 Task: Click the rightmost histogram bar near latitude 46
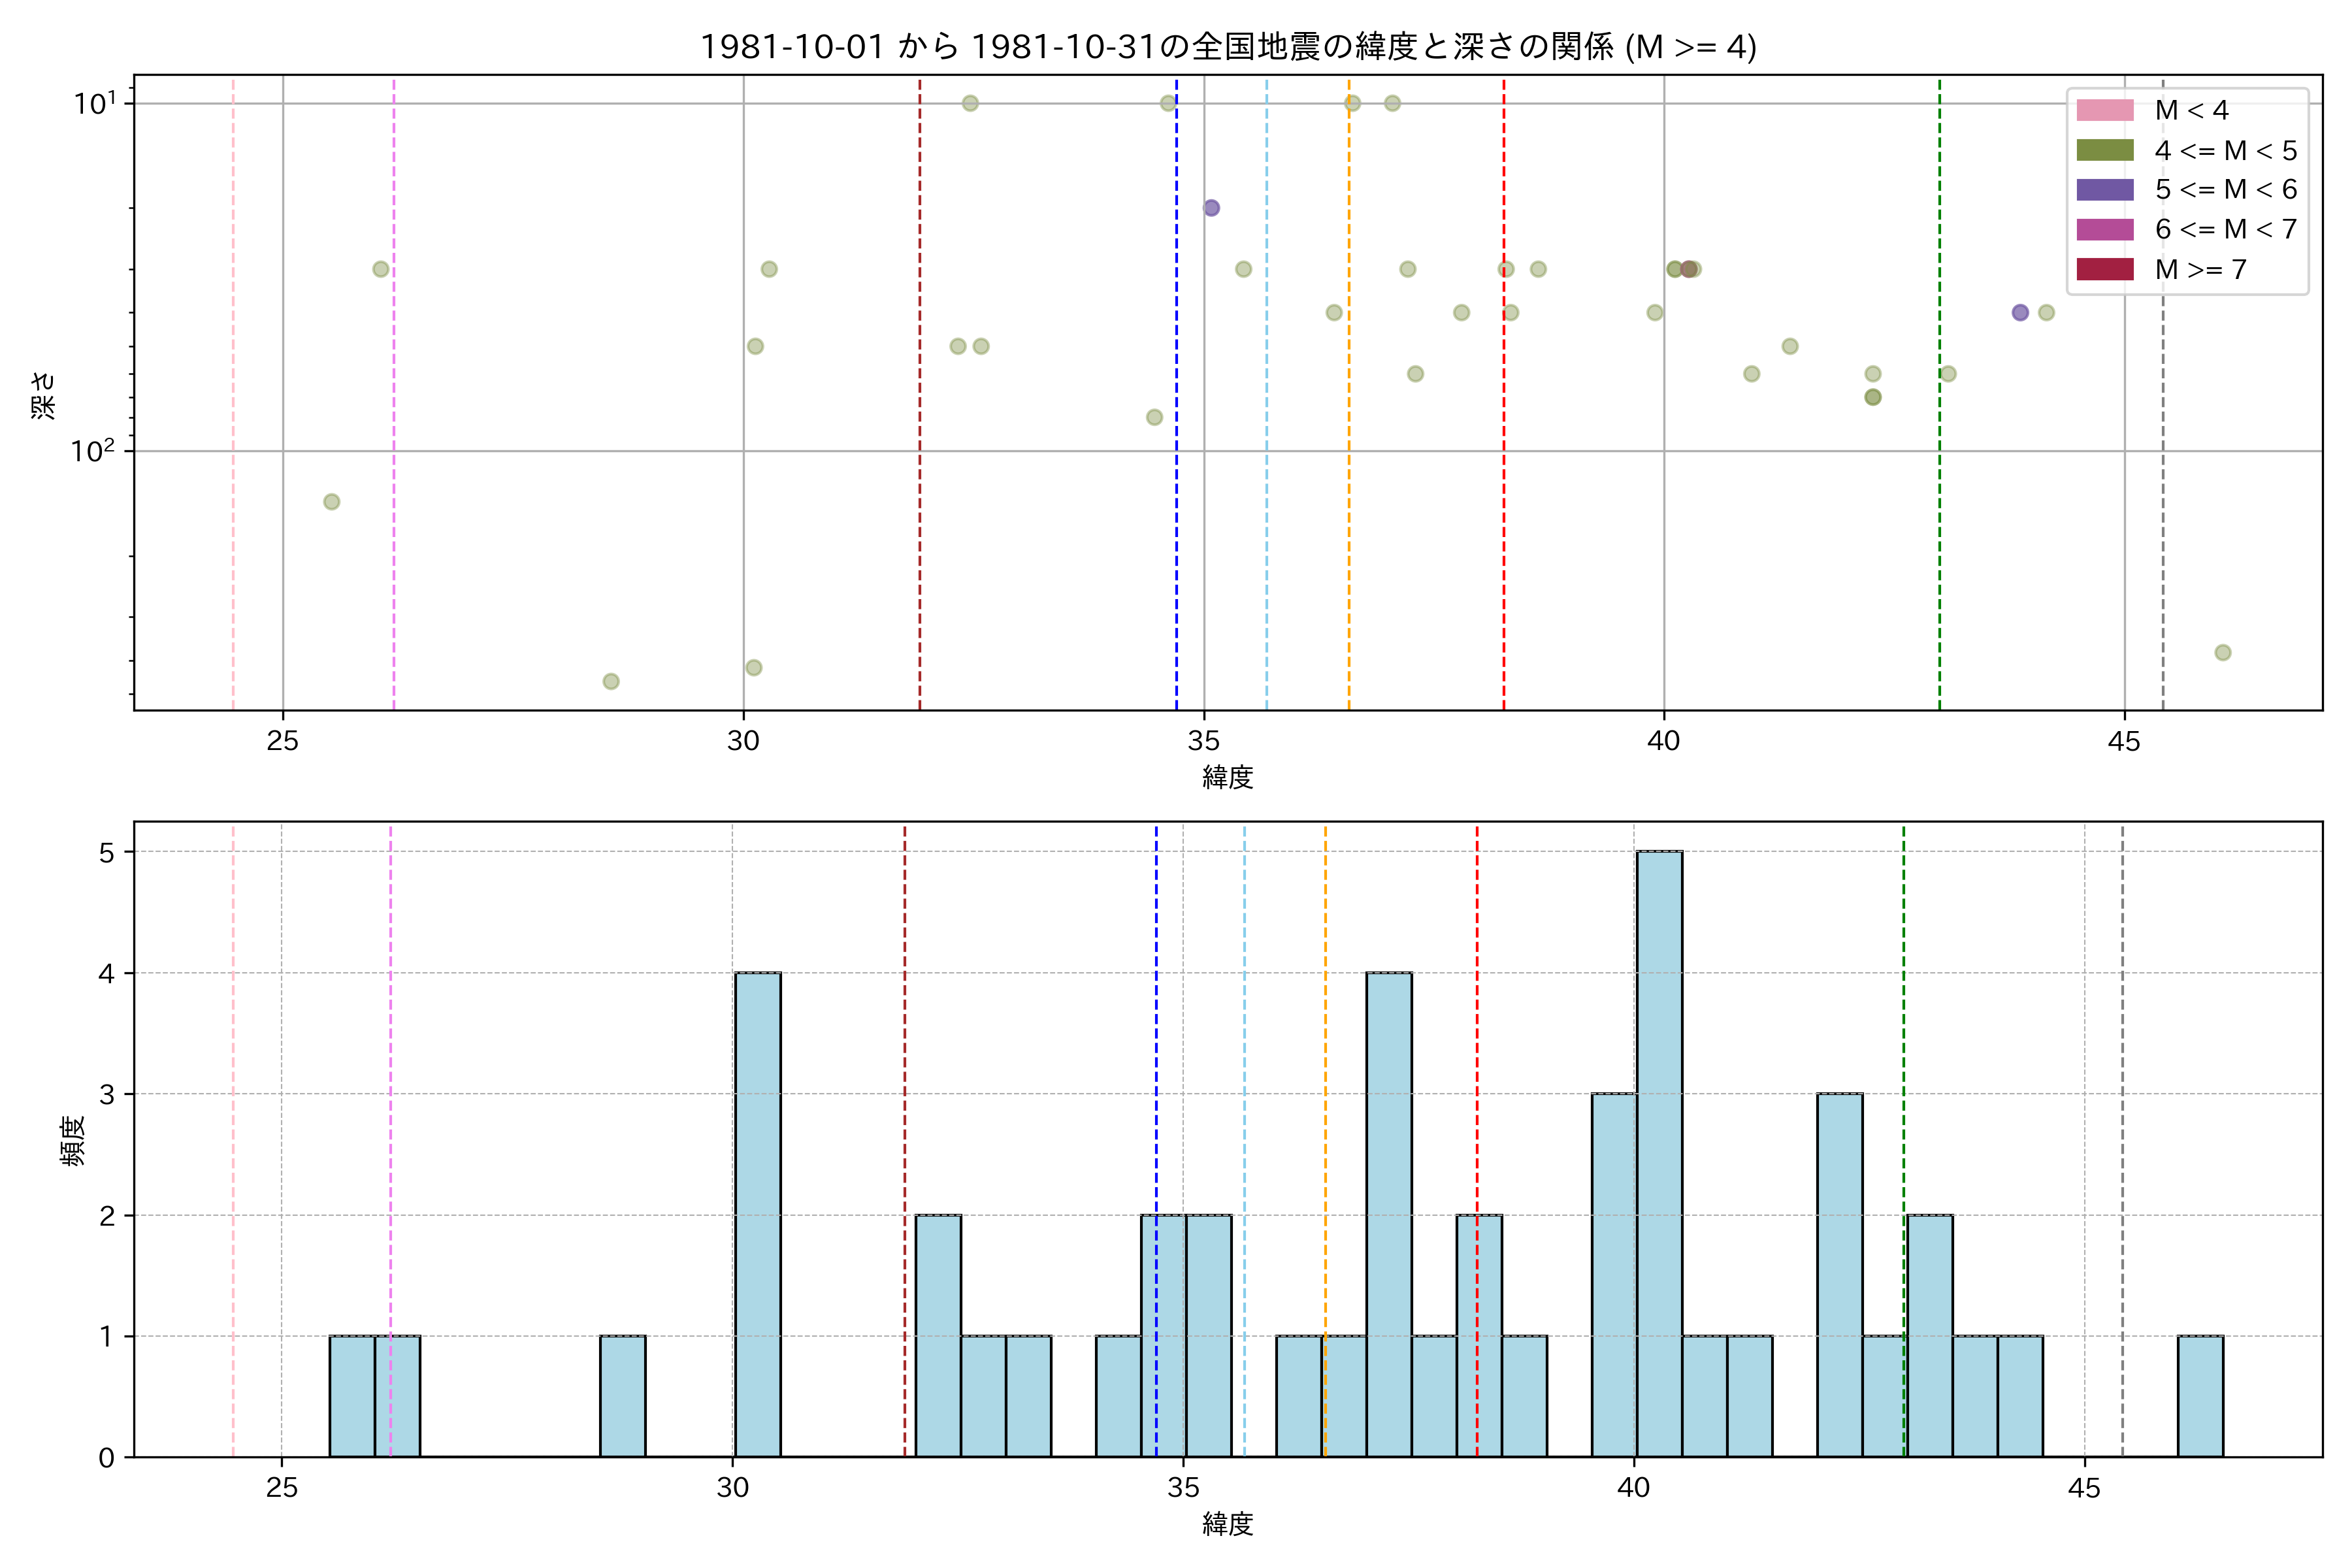click(x=2200, y=1396)
